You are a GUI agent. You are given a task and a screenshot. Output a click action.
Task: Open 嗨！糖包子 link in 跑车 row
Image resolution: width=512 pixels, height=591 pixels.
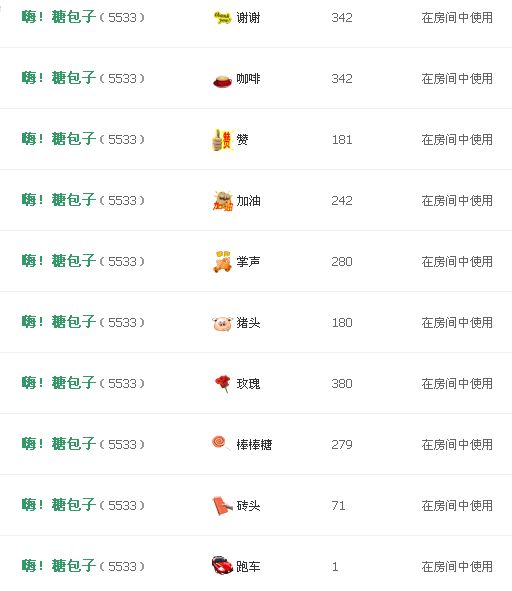click(58, 566)
